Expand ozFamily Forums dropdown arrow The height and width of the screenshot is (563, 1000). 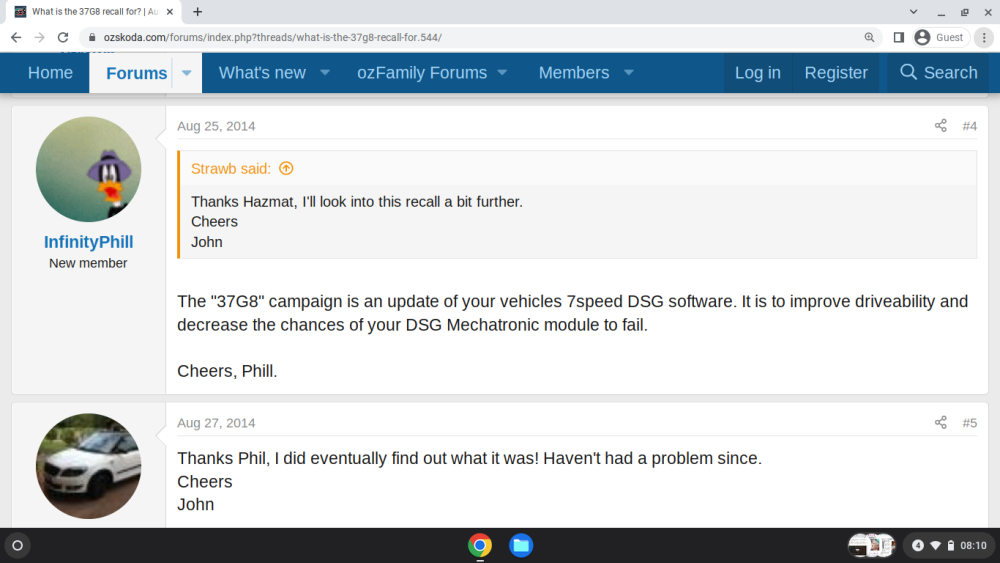(x=502, y=73)
